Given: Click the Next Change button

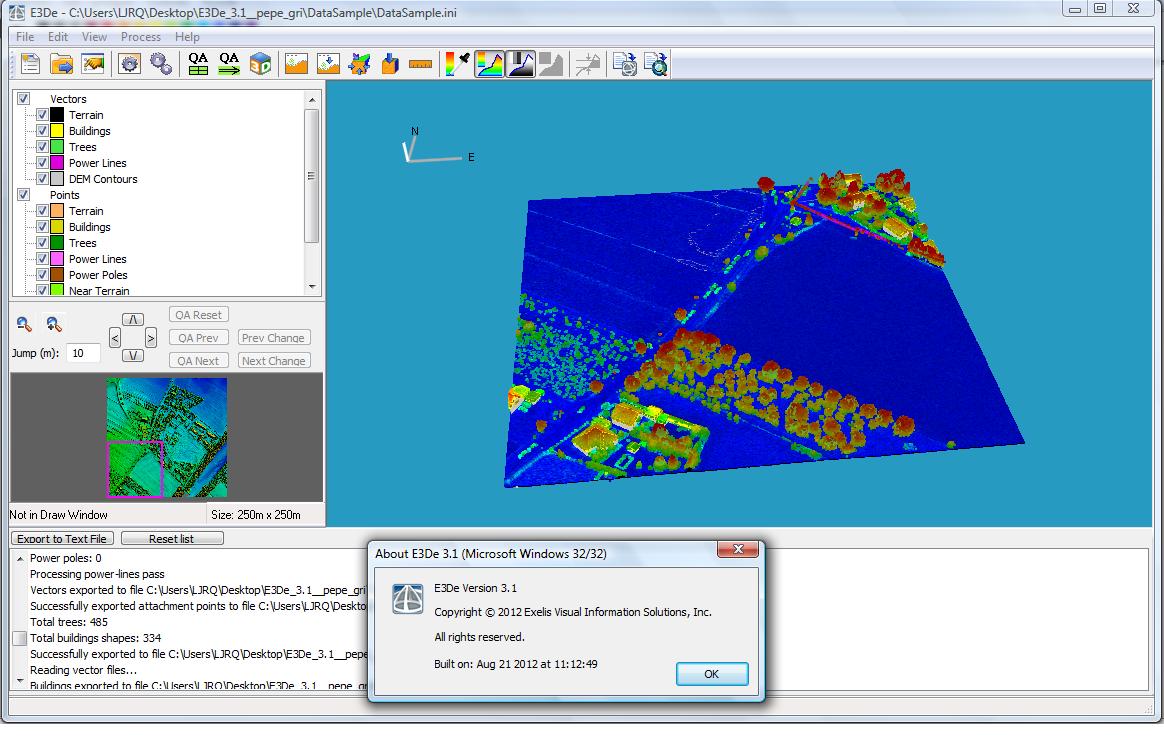Looking at the screenshot, I should (274, 361).
